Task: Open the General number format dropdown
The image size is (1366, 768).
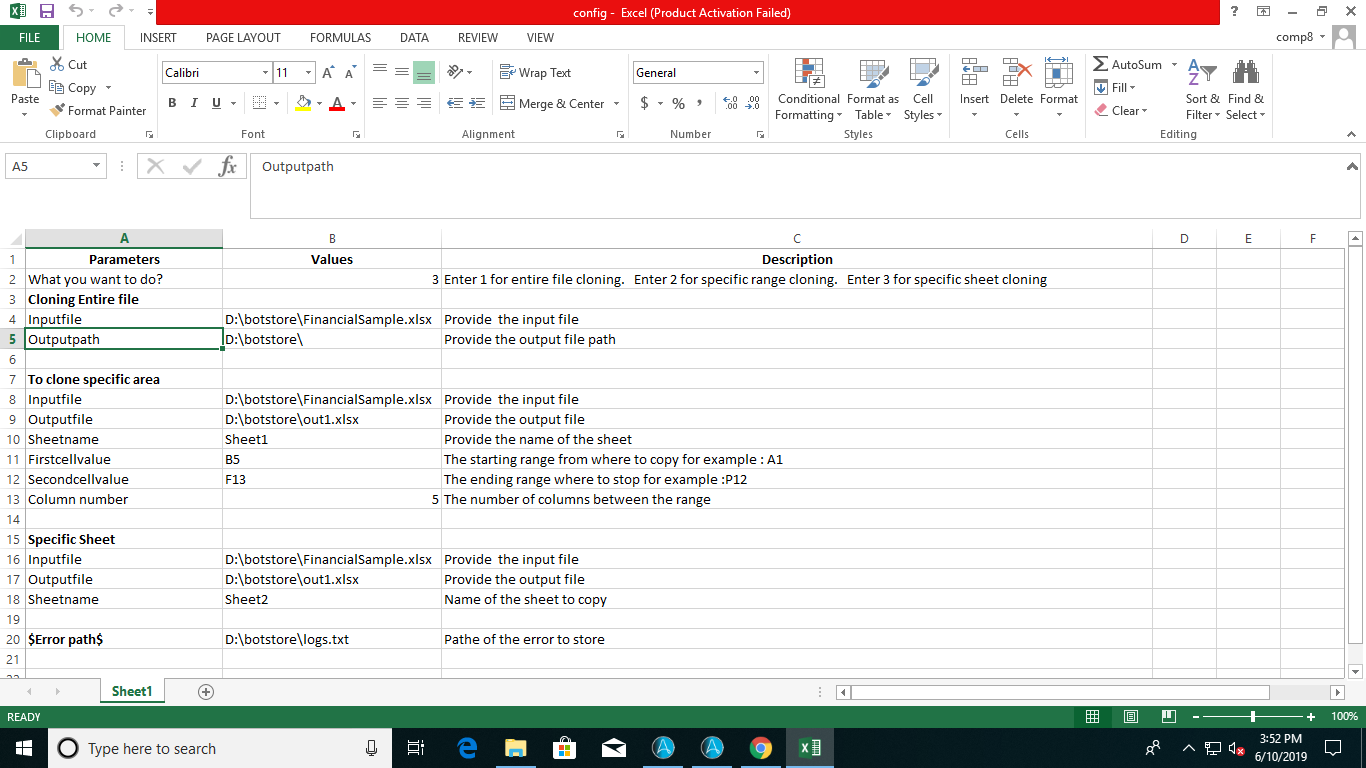Action: [756, 73]
